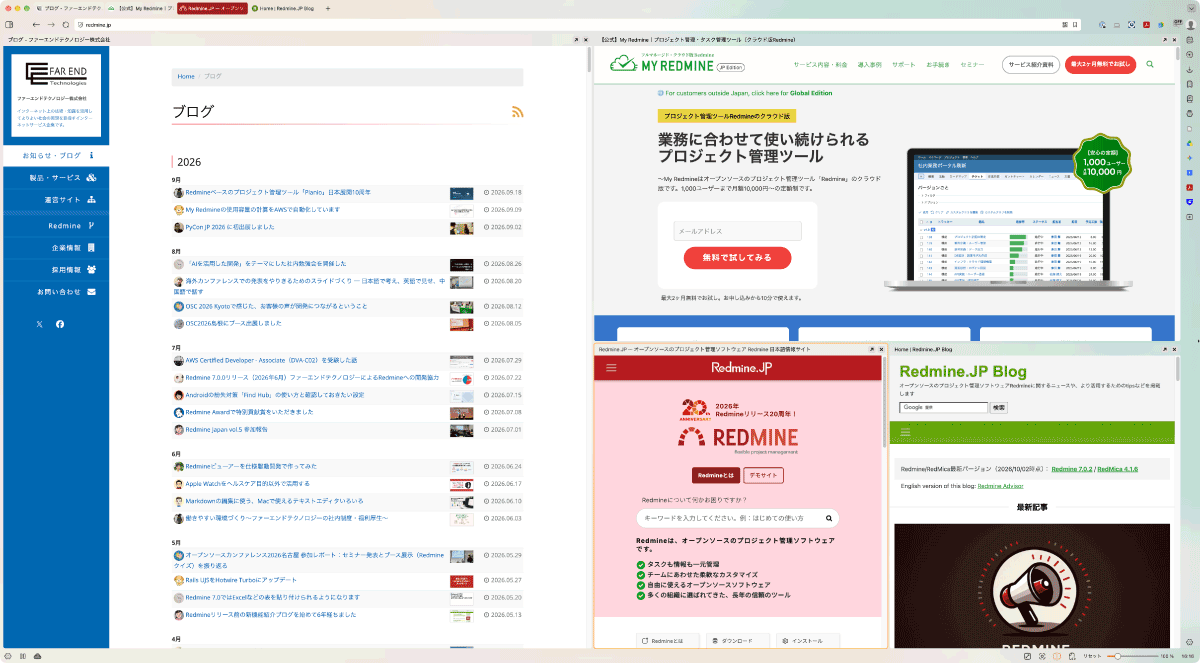Open the RSS feed icon beside ブログ heading
The image size is (1200, 663).
click(517, 111)
